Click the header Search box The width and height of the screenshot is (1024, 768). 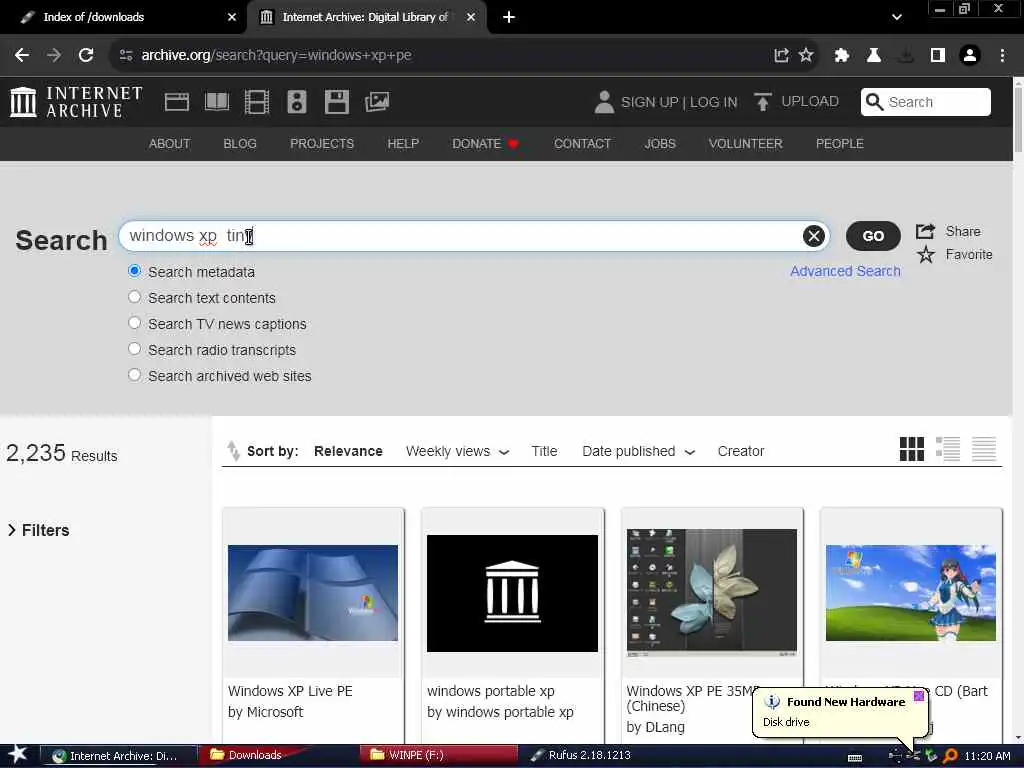925,102
